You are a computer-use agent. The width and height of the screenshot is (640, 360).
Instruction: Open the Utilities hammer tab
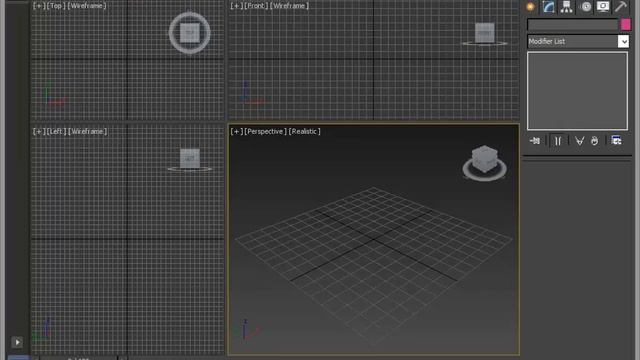[x=621, y=7]
